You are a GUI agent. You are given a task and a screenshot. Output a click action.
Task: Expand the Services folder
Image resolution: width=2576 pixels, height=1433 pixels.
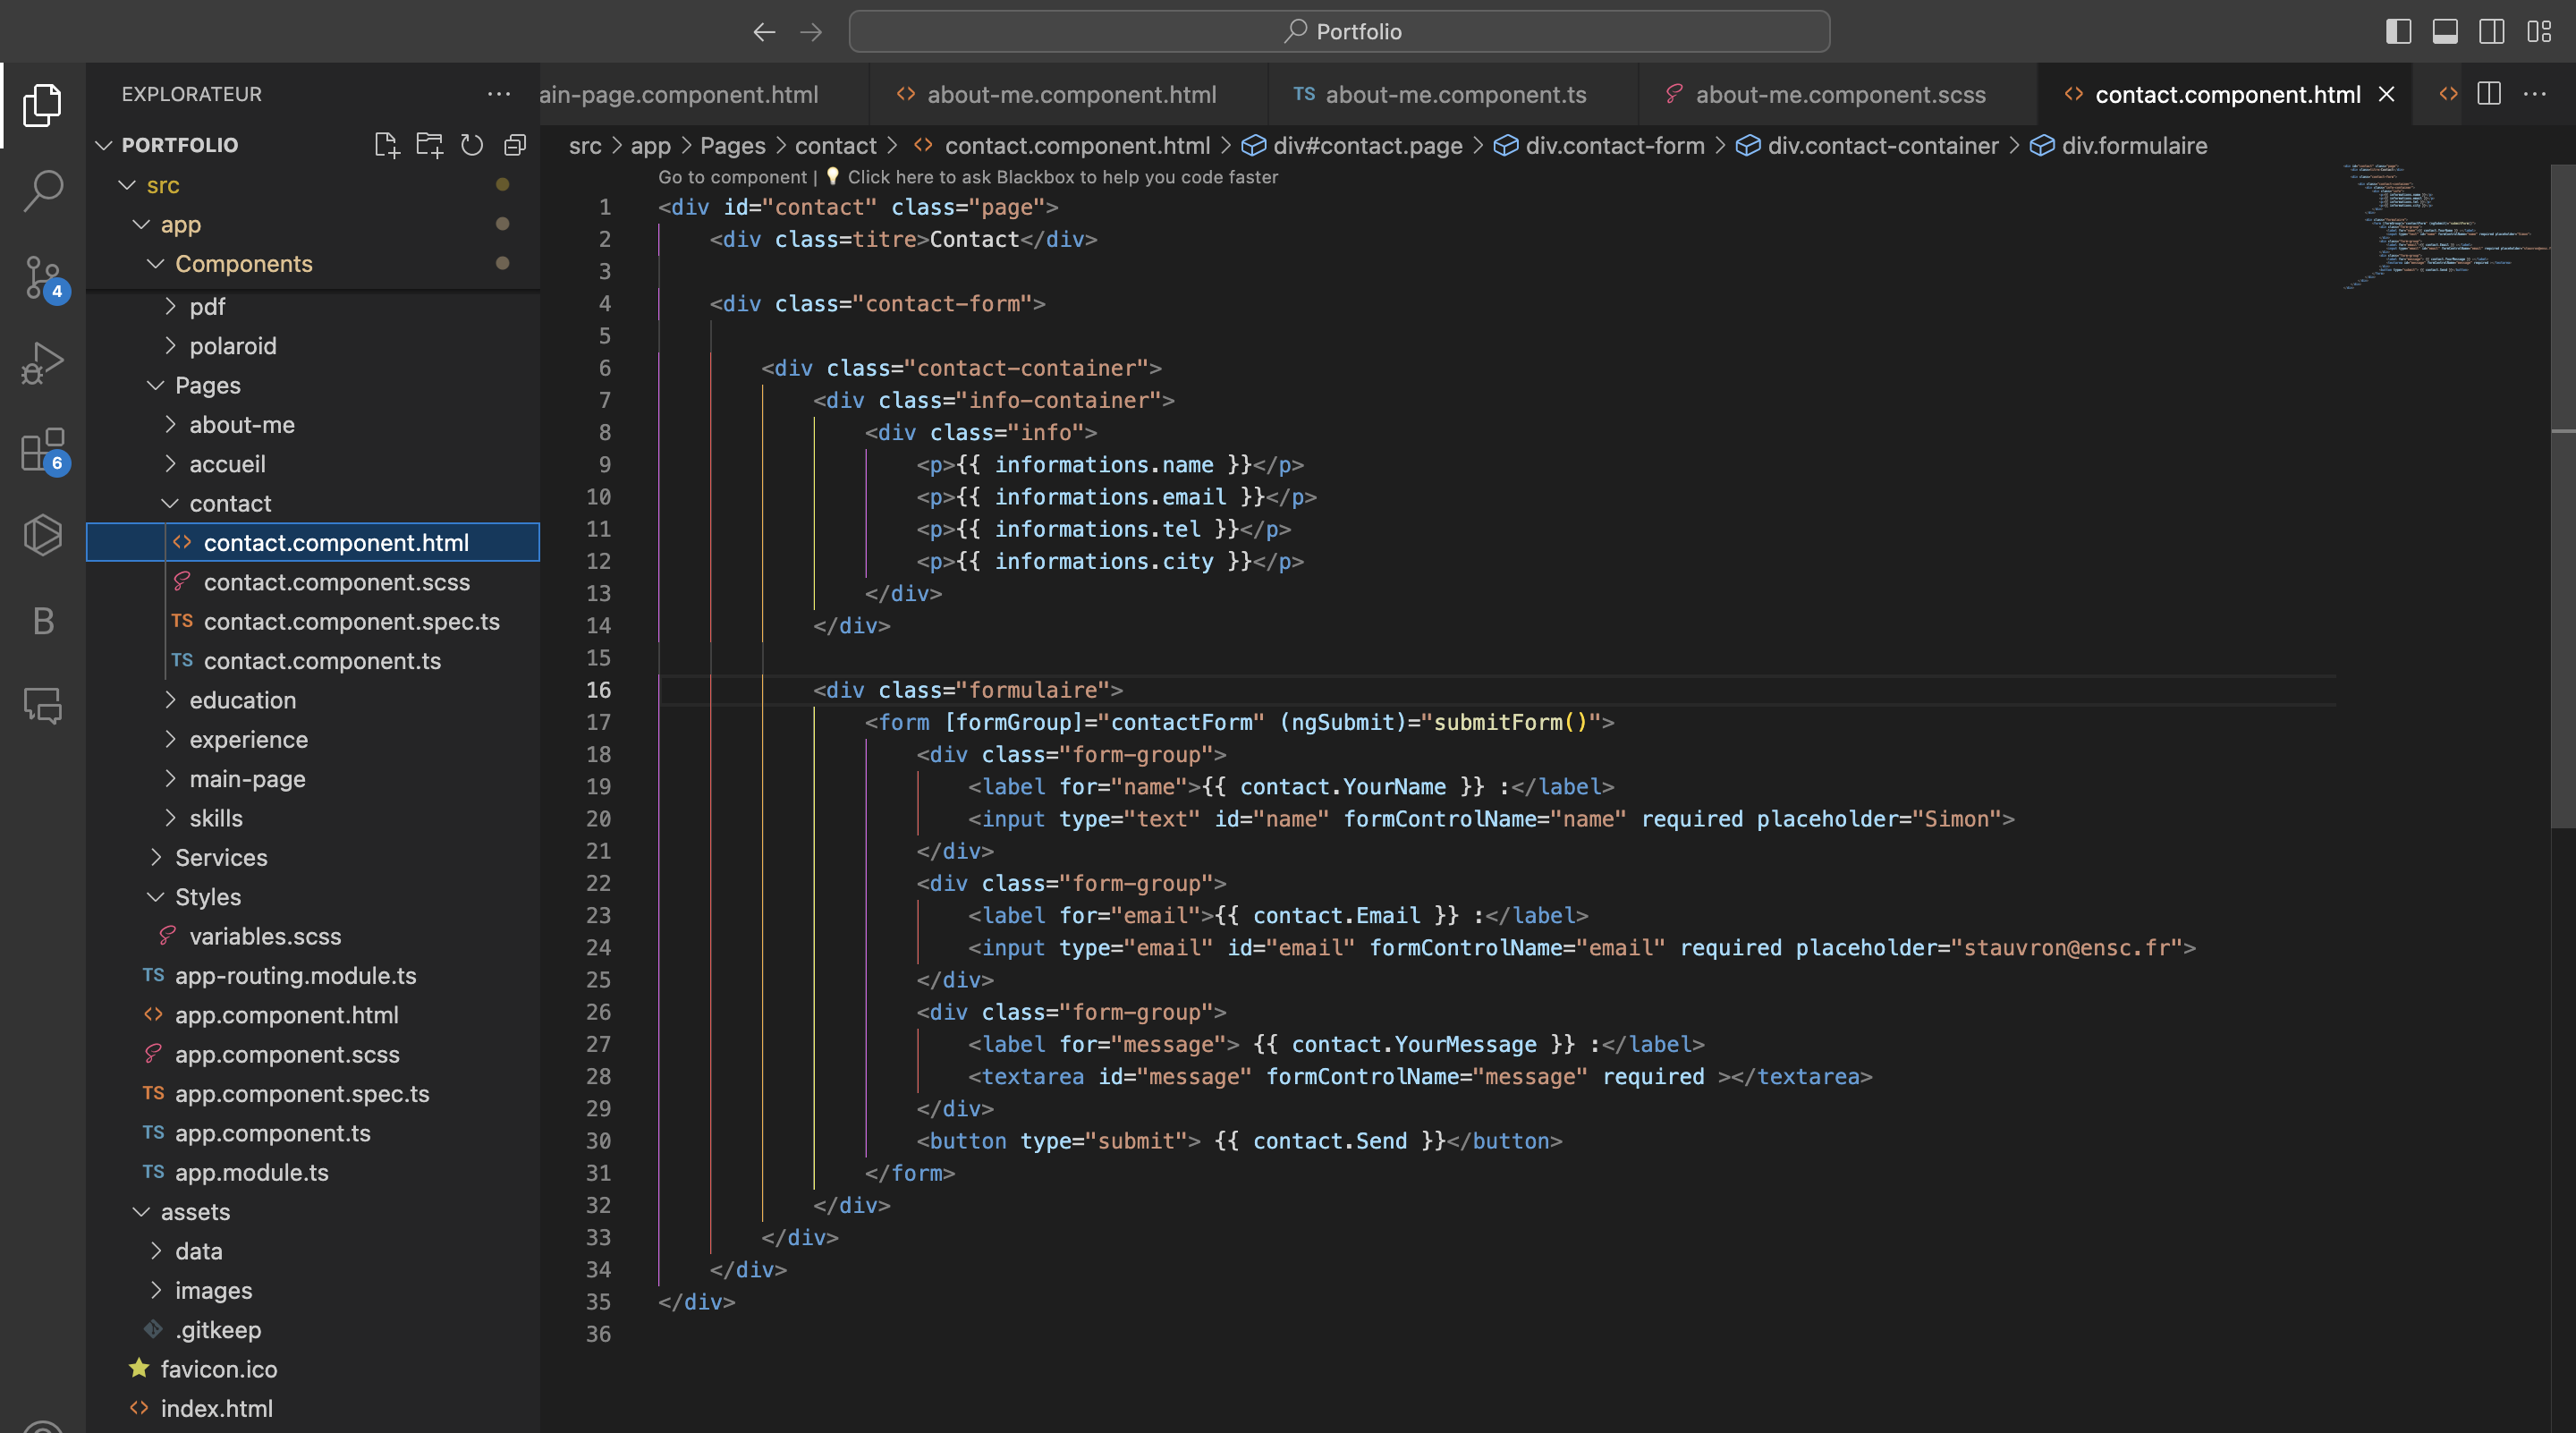coord(156,858)
